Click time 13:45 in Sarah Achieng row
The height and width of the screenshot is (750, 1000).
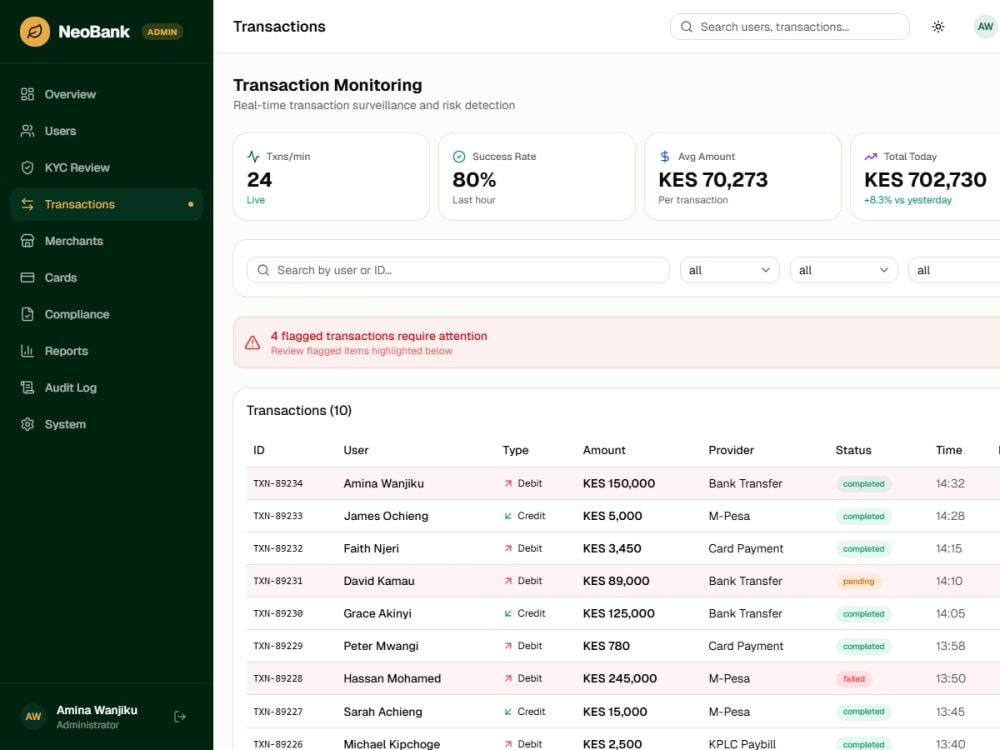coord(950,712)
